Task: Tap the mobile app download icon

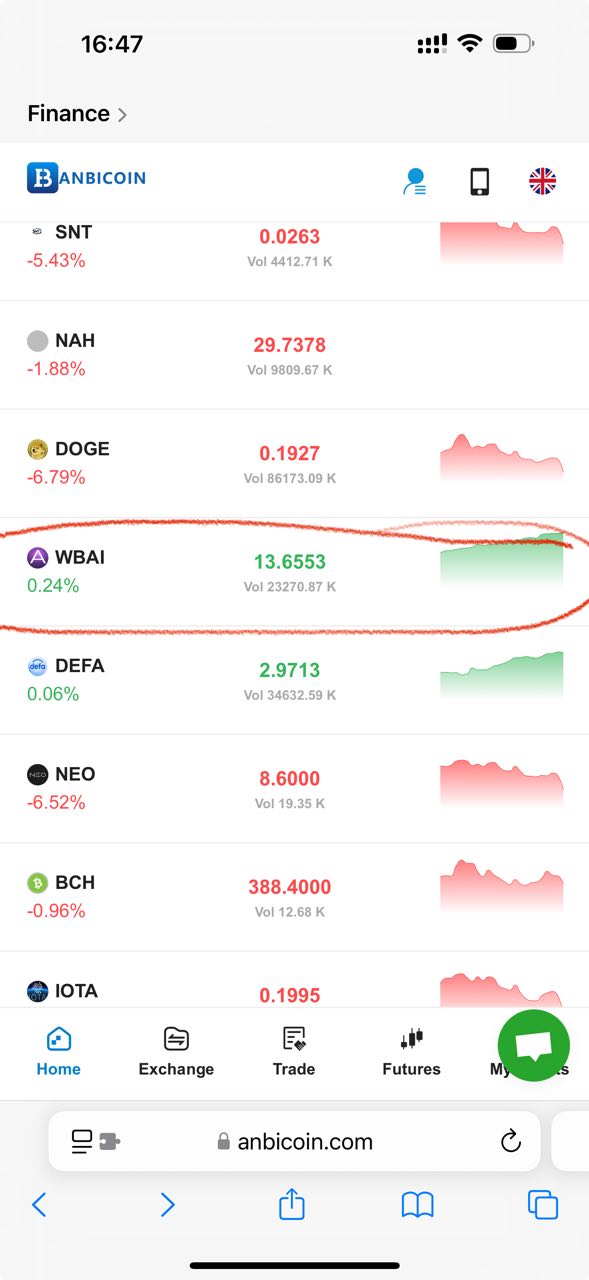Action: tap(480, 181)
